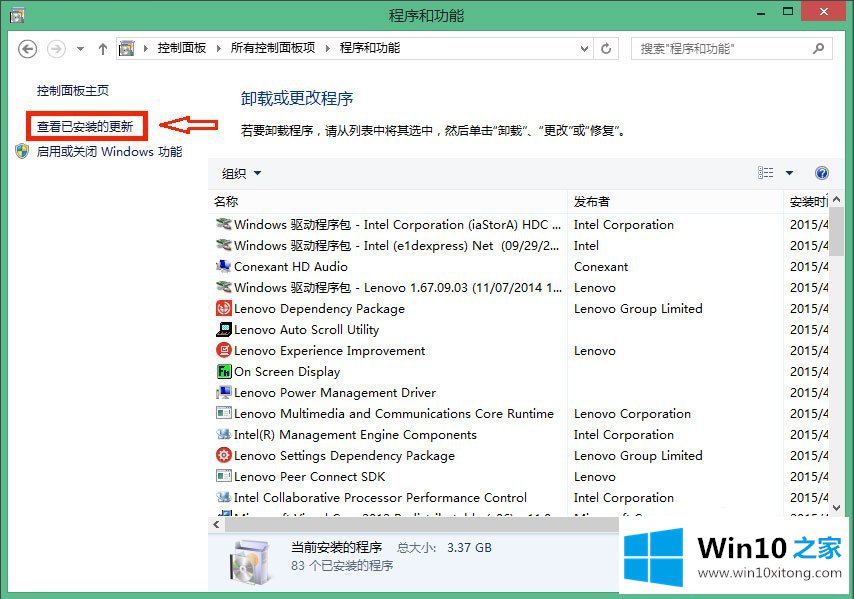This screenshot has height=599, width=854.
Task: Select 控制面板 in the breadcrumb
Action: point(182,48)
